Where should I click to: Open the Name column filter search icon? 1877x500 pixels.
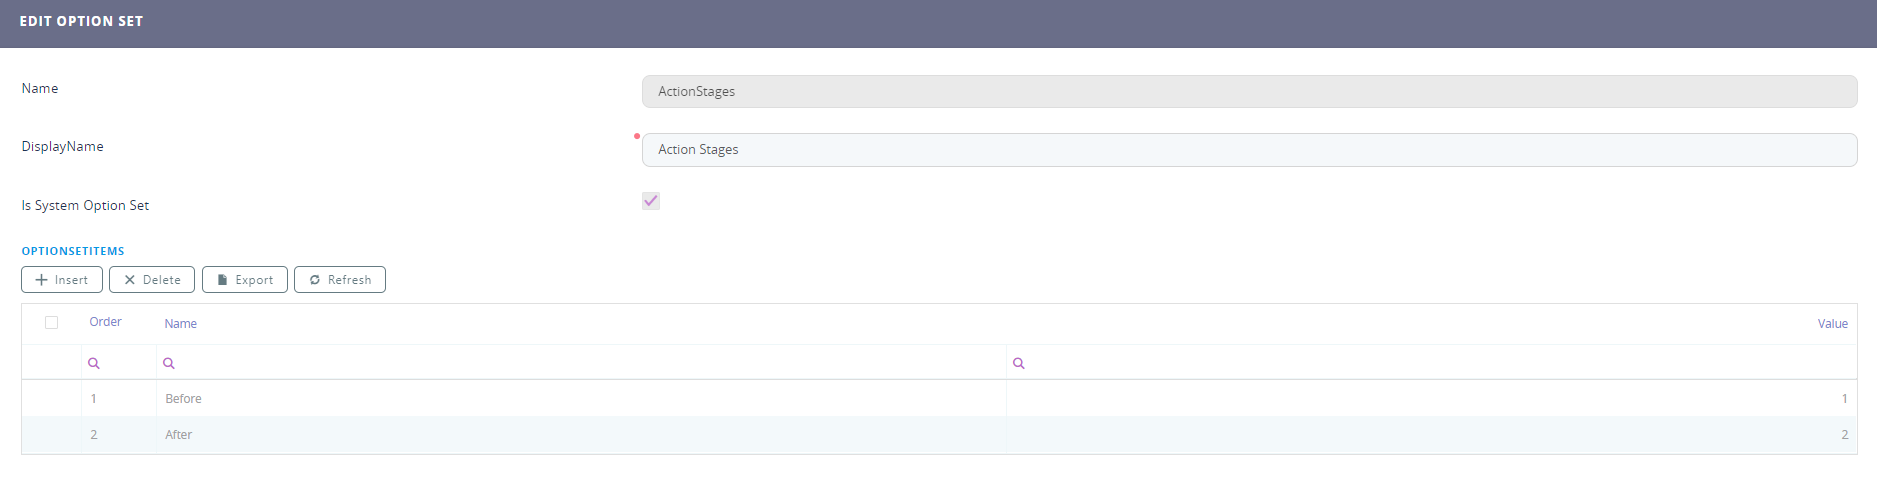(x=169, y=363)
